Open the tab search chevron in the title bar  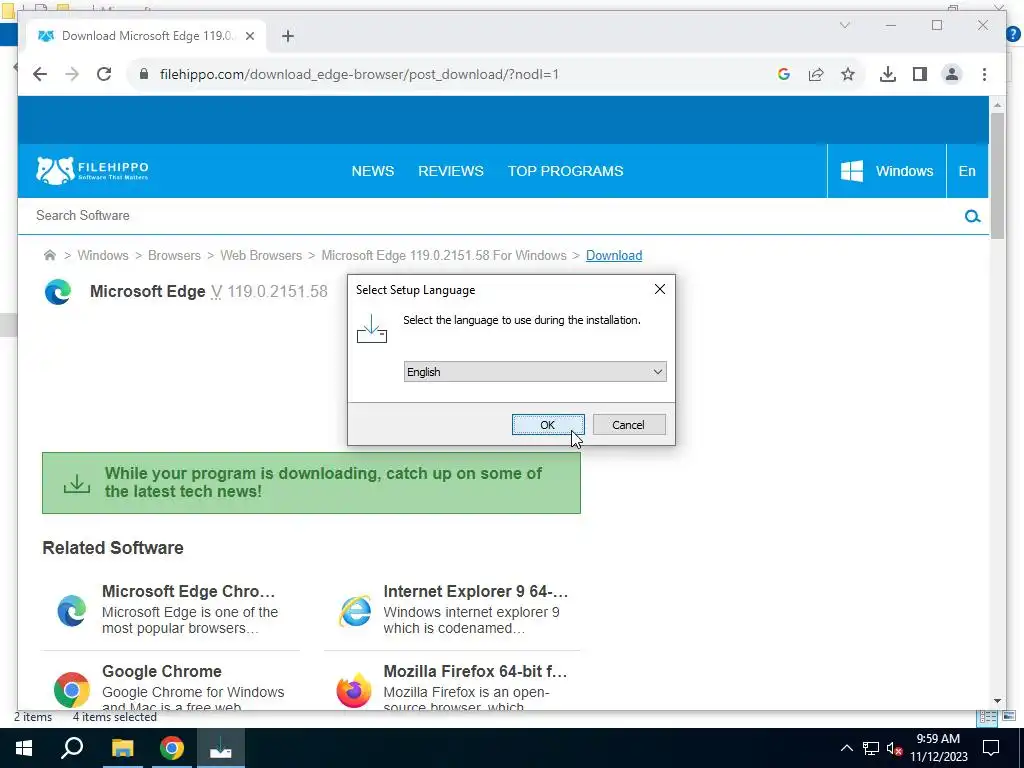pos(844,25)
